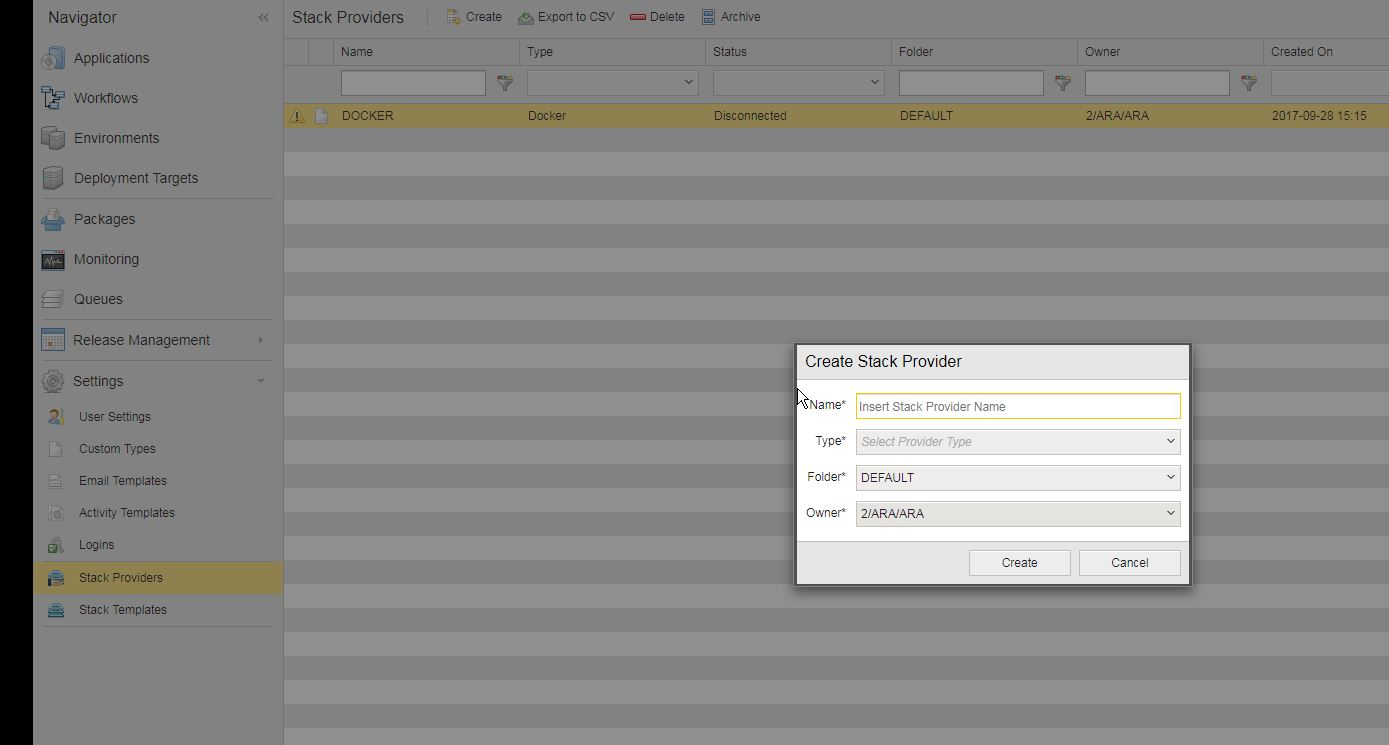This screenshot has height=745, width=1389.
Task: Click the Archive icon
Action: (710, 16)
